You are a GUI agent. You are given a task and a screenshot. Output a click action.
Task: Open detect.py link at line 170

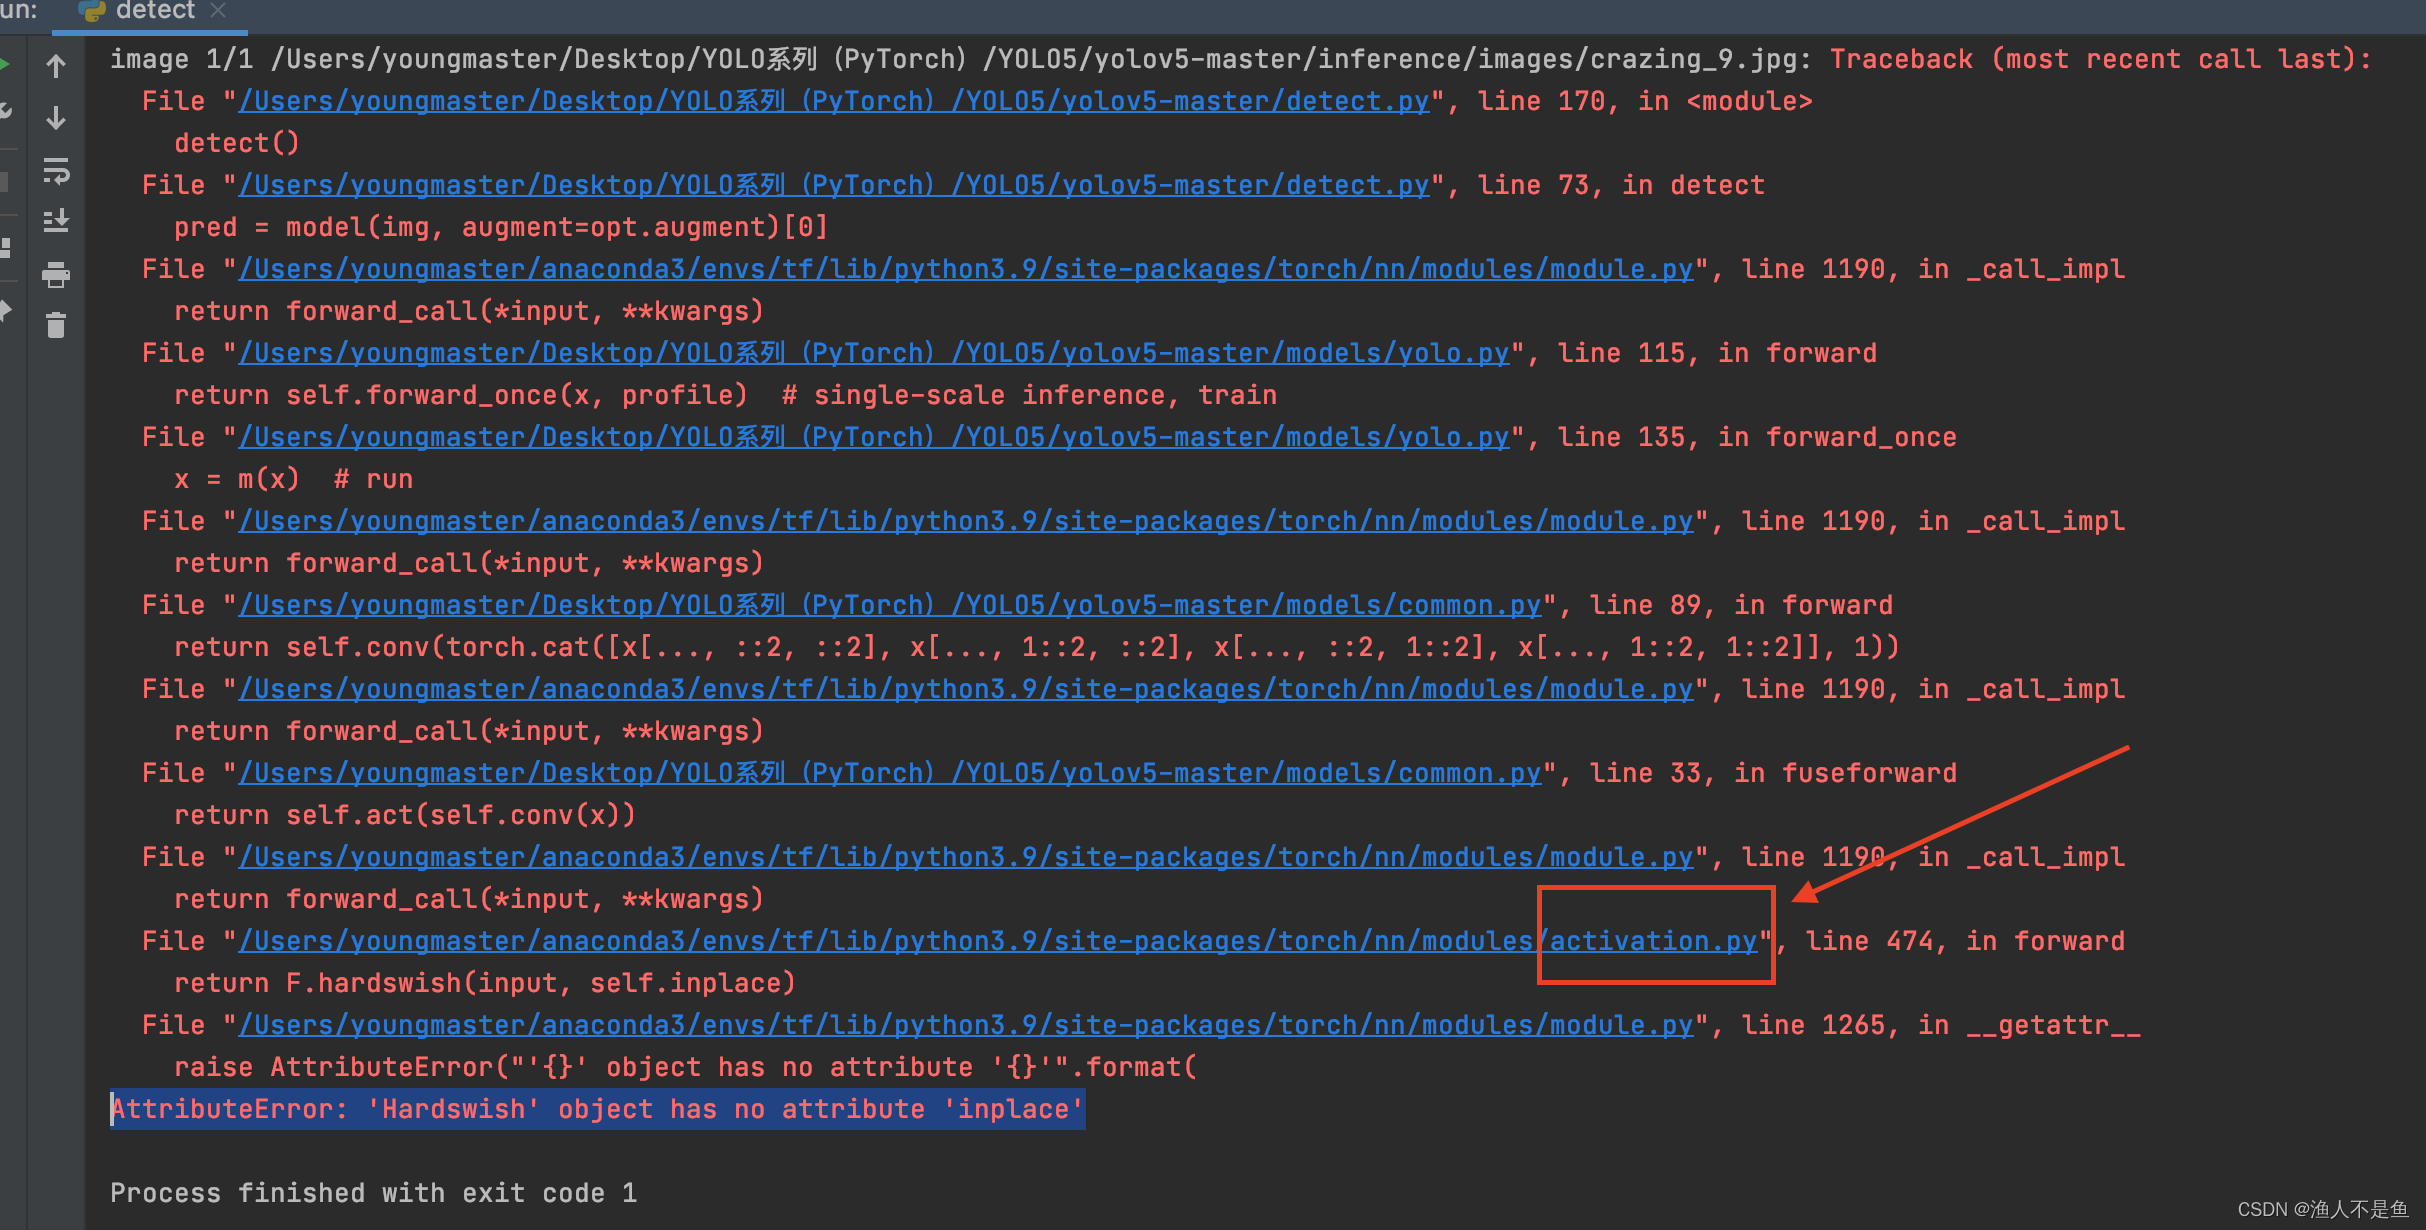[x=833, y=100]
